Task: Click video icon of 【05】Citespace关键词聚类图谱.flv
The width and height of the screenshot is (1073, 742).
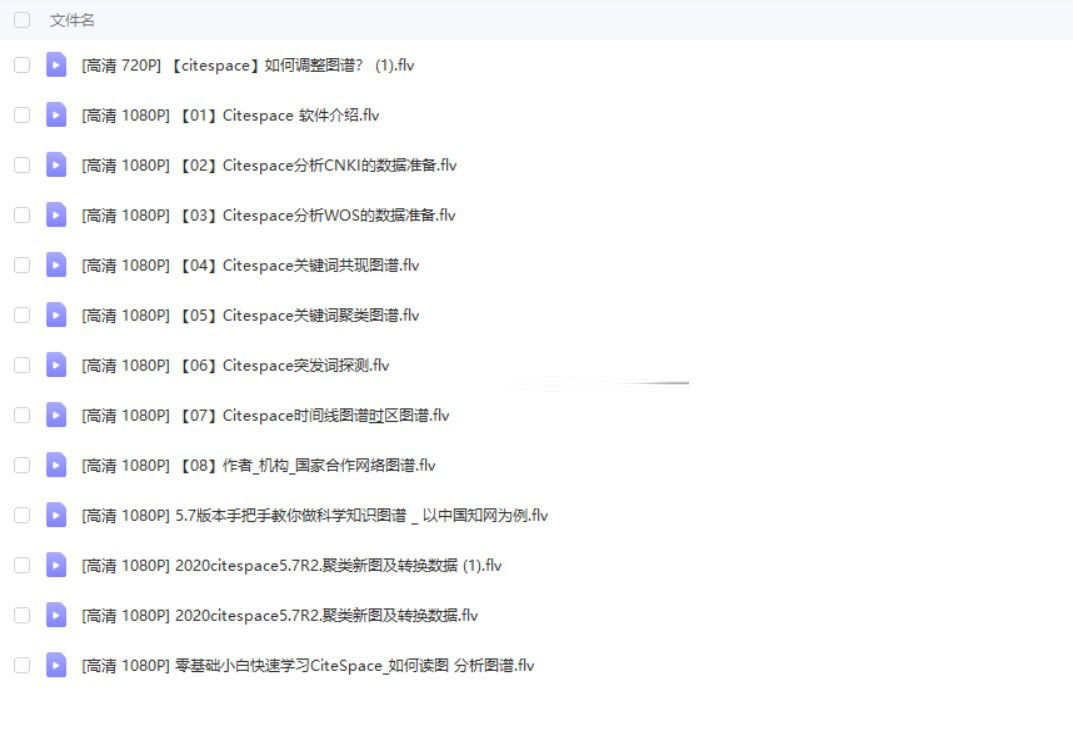Action: tap(56, 315)
